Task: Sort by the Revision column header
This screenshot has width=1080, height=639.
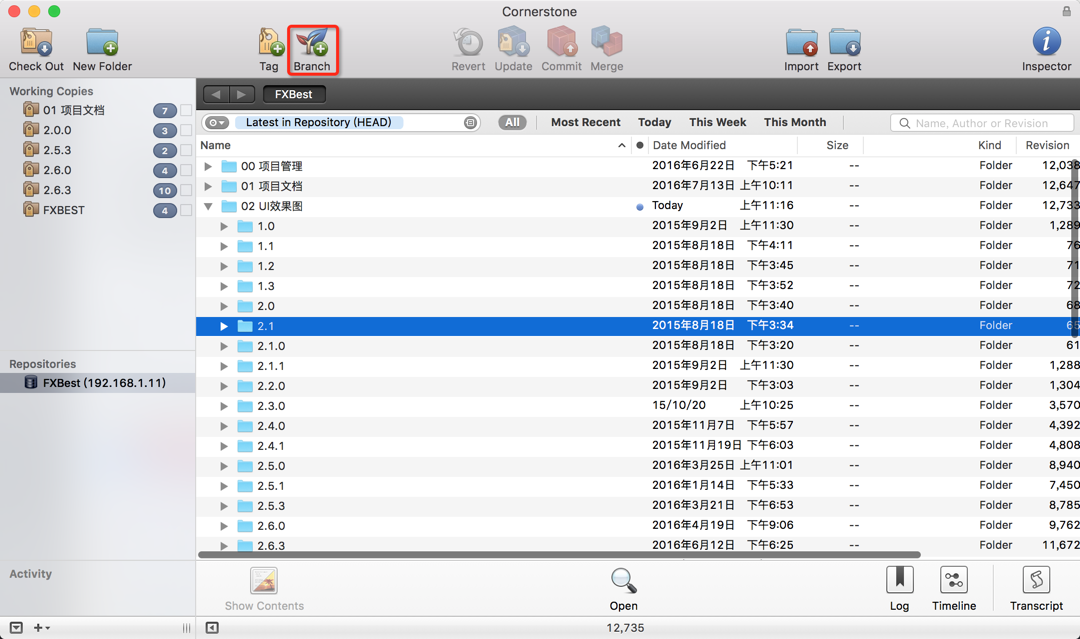Action: (x=1047, y=145)
